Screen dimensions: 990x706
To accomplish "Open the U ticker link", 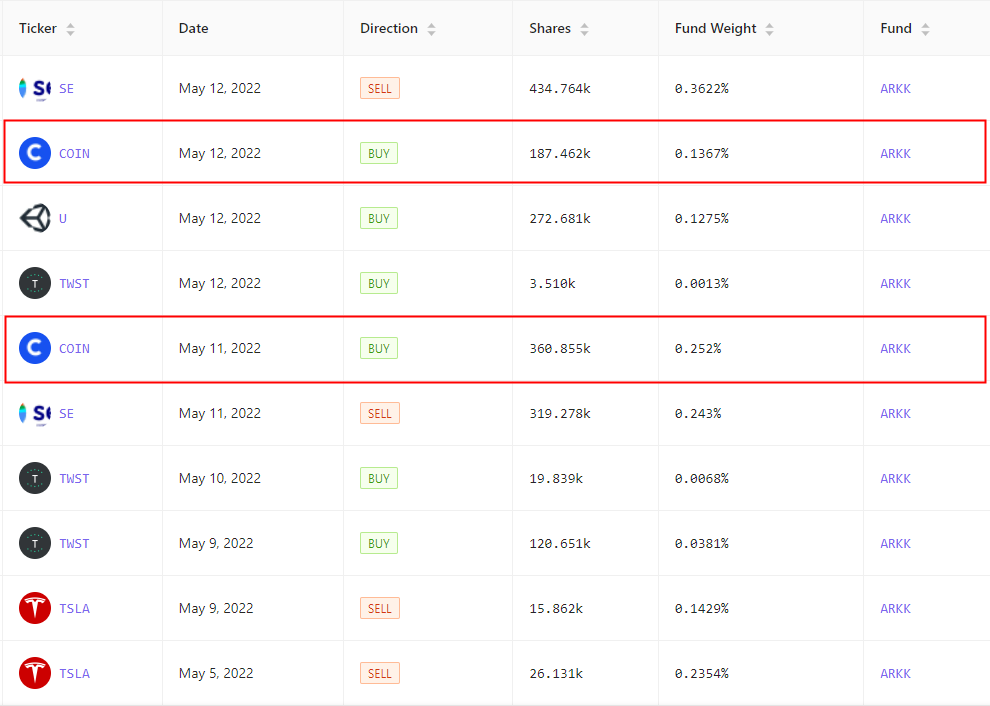I will pyautogui.click(x=63, y=218).
